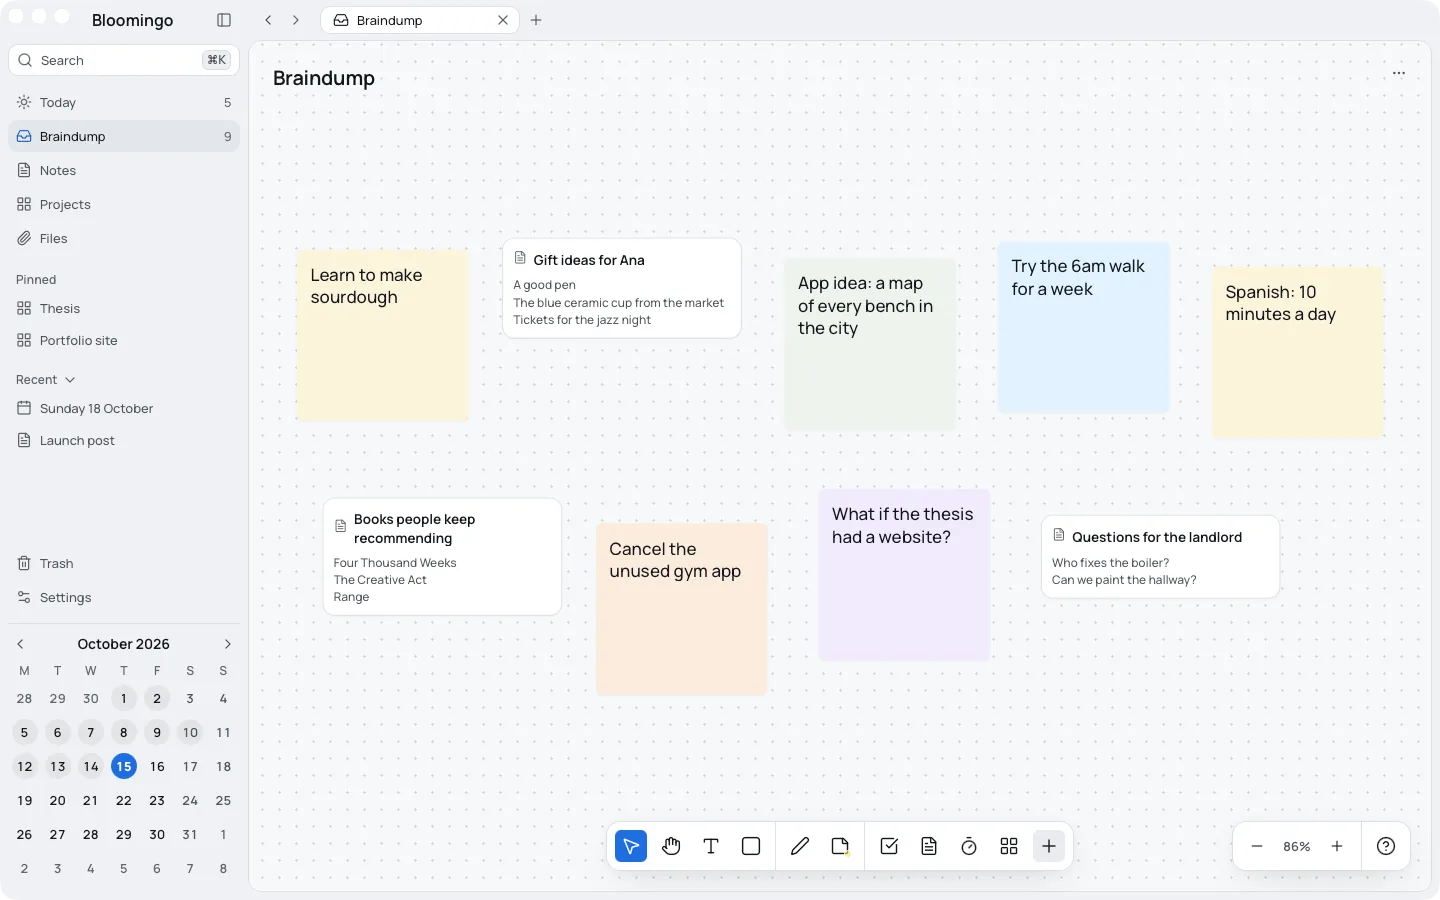Select the pointer tool in bottom toolbar
Viewport: 1440px width, 900px height.
[x=631, y=846]
